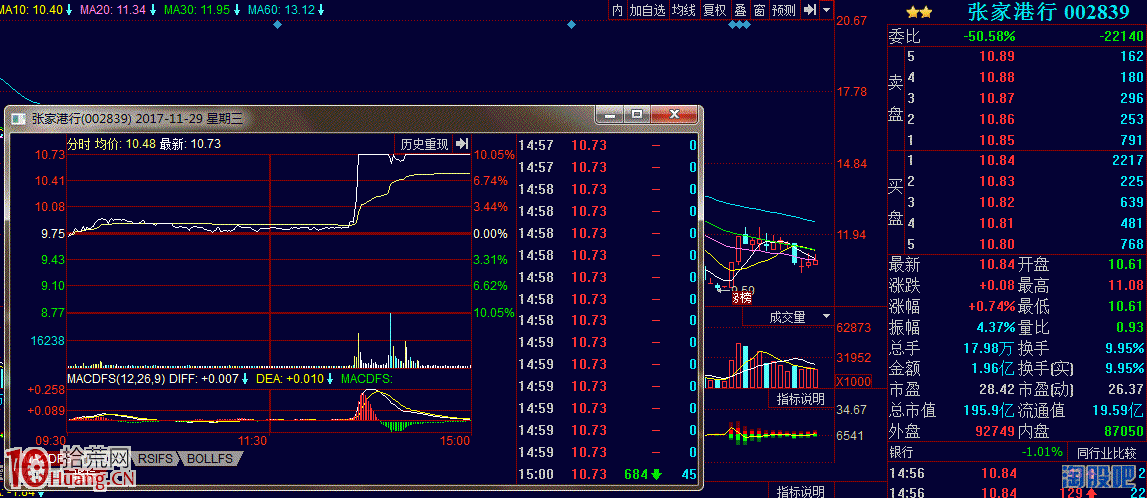
Task: Click the 张家港行 002839 stock title
Action: point(1048,12)
